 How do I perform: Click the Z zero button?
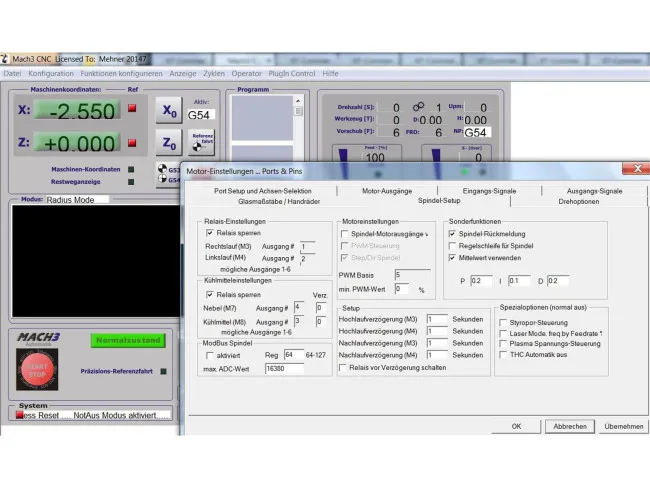click(x=169, y=143)
